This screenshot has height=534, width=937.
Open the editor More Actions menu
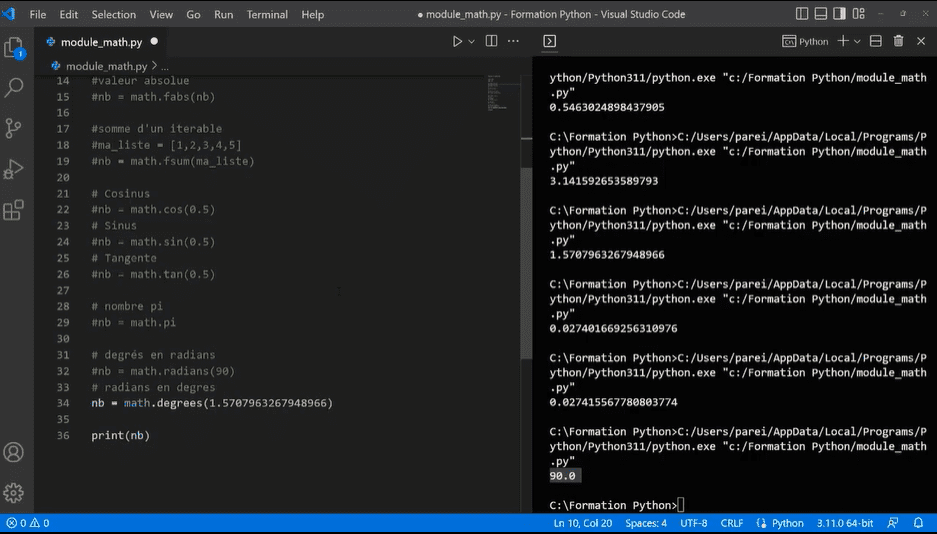tap(513, 41)
